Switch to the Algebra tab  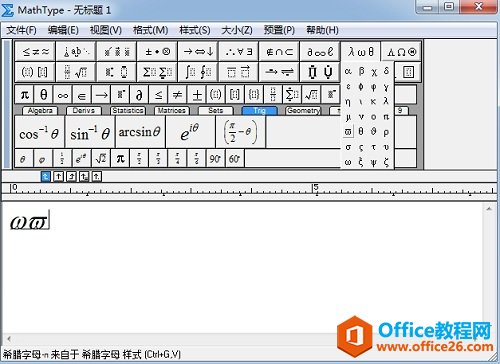point(40,111)
